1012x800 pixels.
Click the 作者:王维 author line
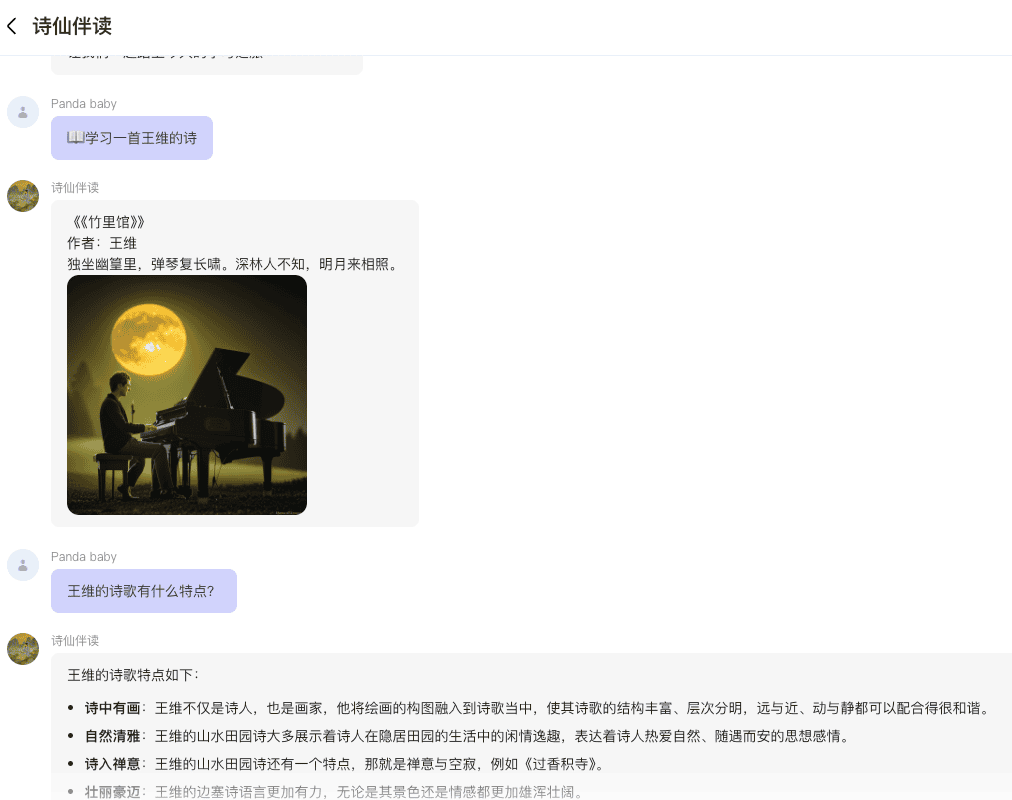pos(102,243)
